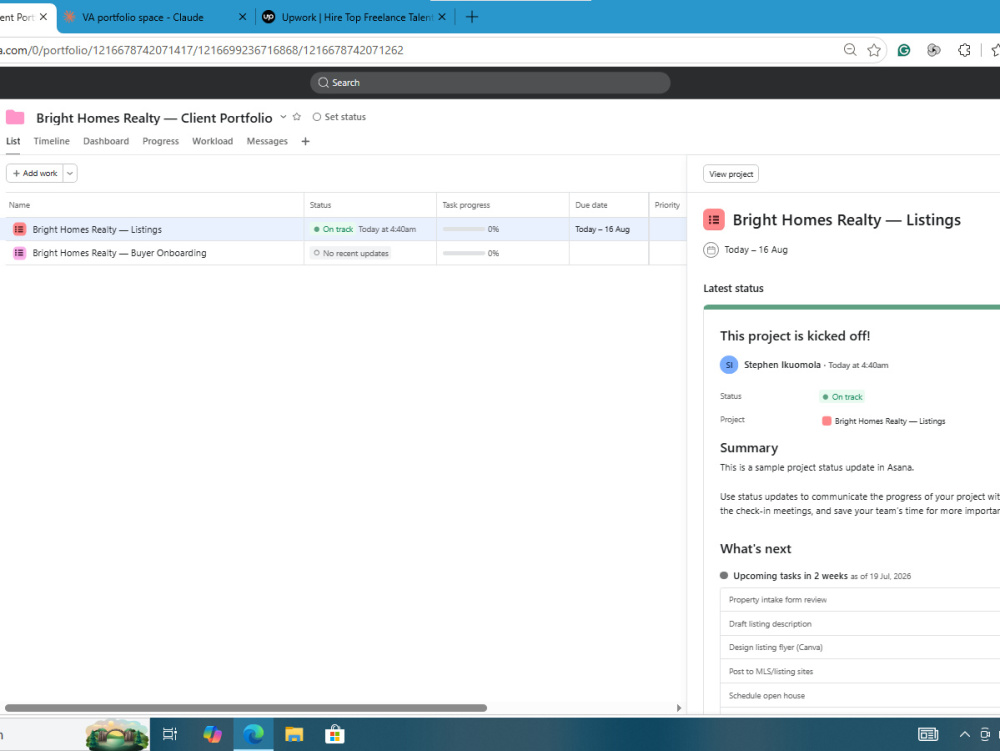Open Bright Homes Realty — Listings project link
Screen dimensions: 1000x751
click(890, 421)
